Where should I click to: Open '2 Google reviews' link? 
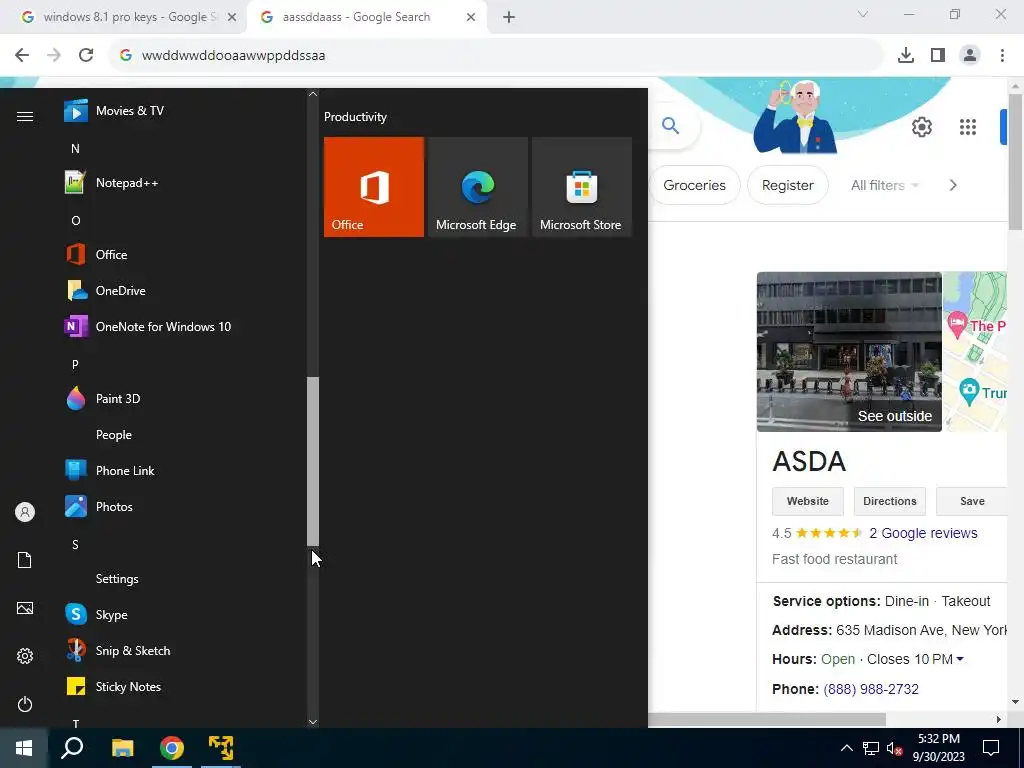point(923,533)
